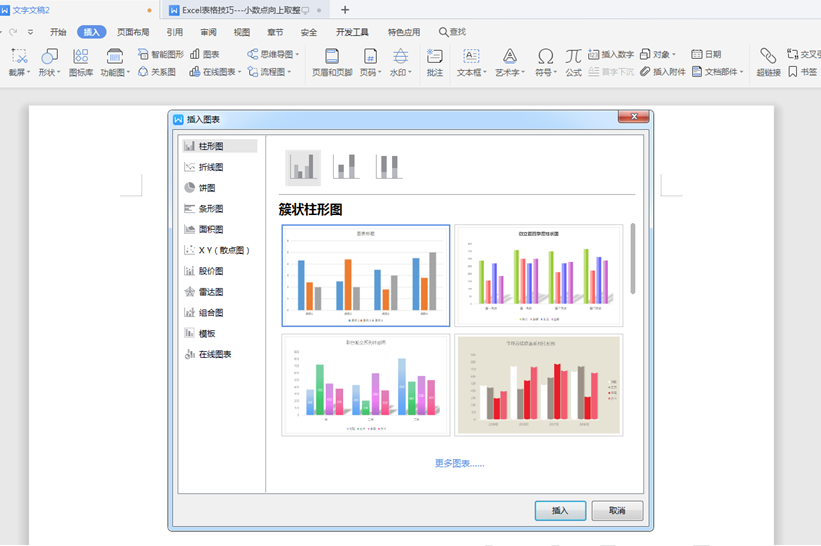Expand the 在线图表 dropdown arrow

pyautogui.click(x=239, y=72)
